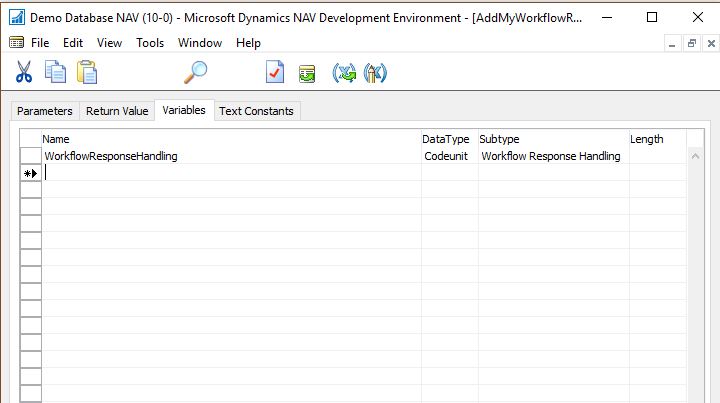Open the Window menu
The image size is (720, 403).
tap(200, 43)
